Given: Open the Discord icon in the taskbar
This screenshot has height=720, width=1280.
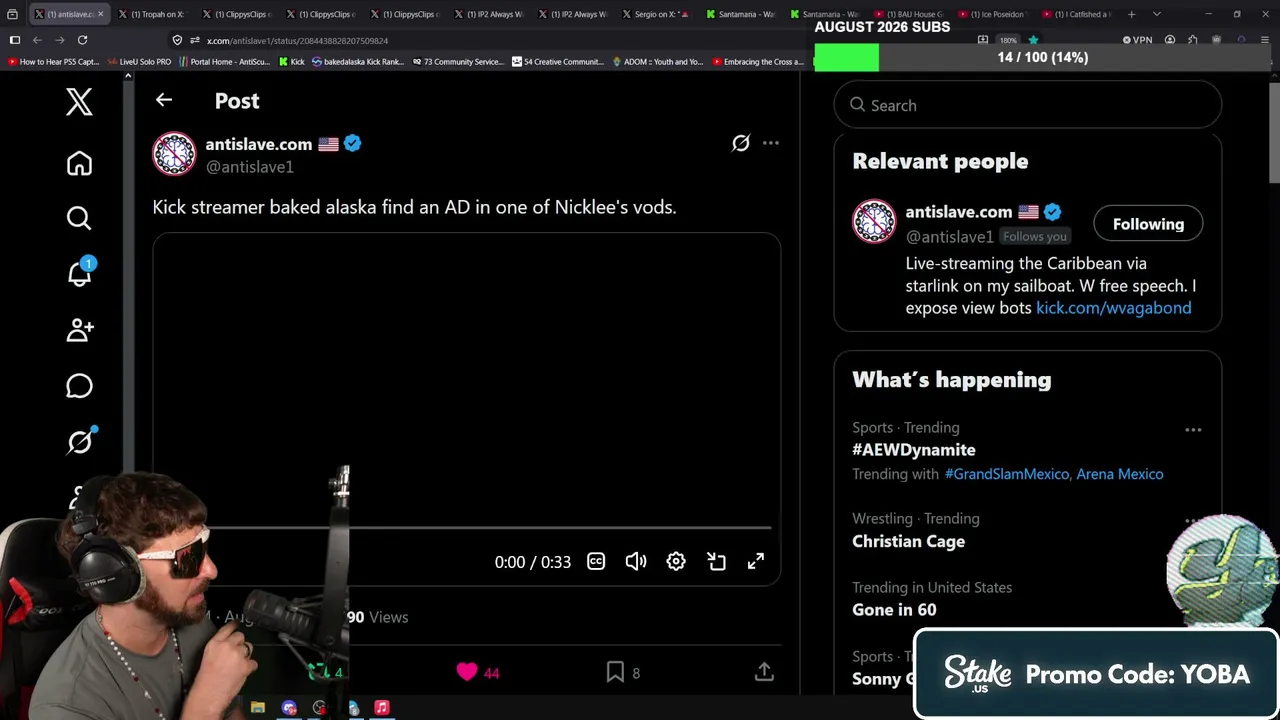Looking at the screenshot, I should [289, 707].
